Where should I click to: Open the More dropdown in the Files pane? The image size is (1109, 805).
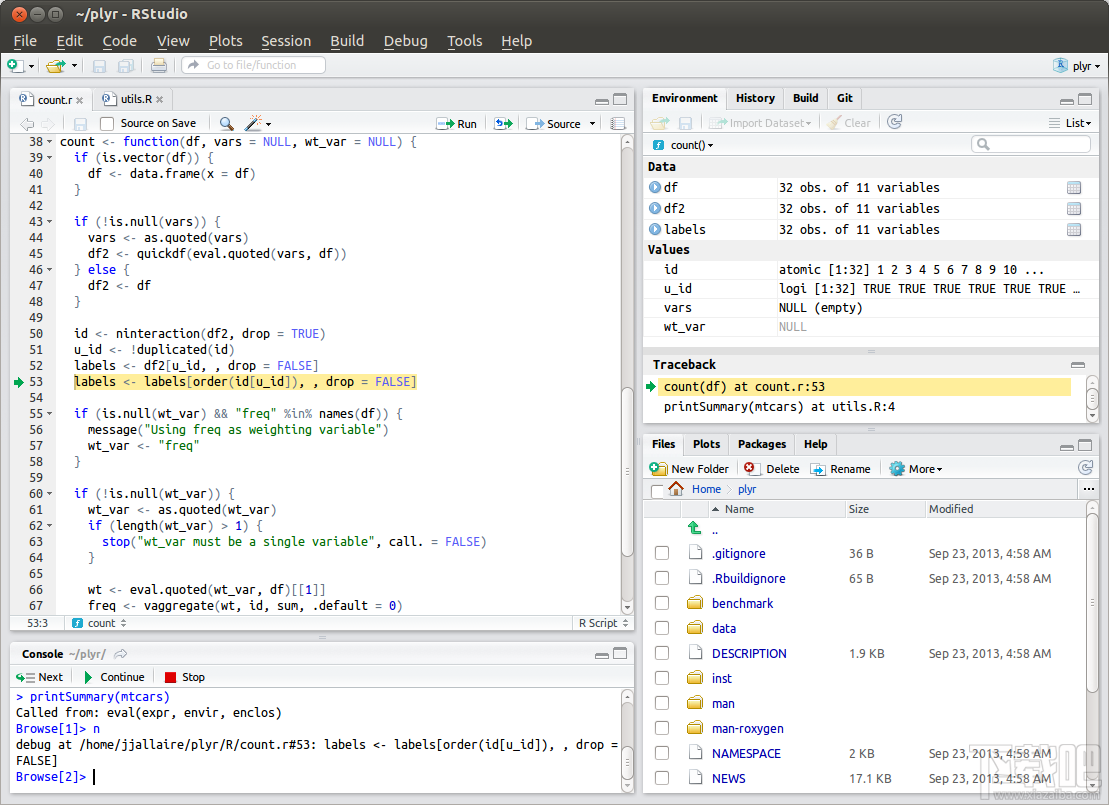(x=914, y=467)
